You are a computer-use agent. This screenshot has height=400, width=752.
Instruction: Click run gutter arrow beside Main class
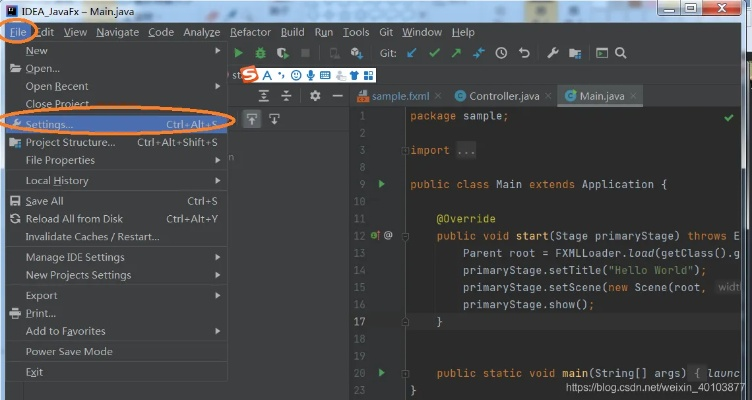[x=381, y=185]
